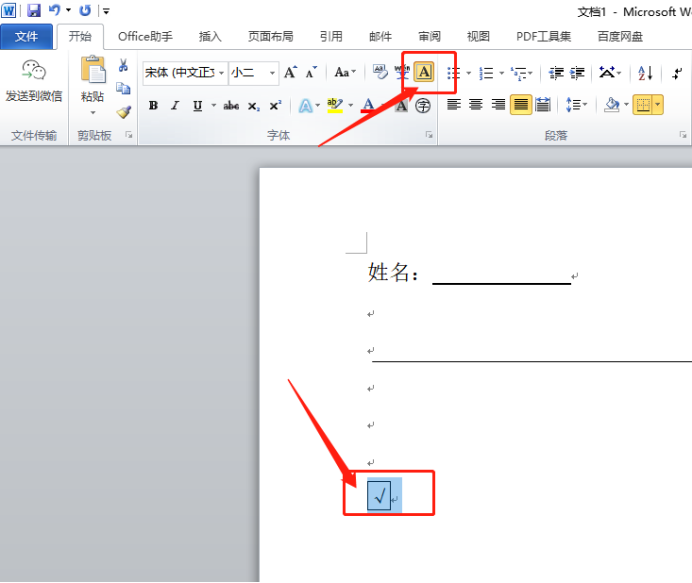Open the PDF工具集 tab
Viewport: 692px width, 583px height.
coord(543,37)
